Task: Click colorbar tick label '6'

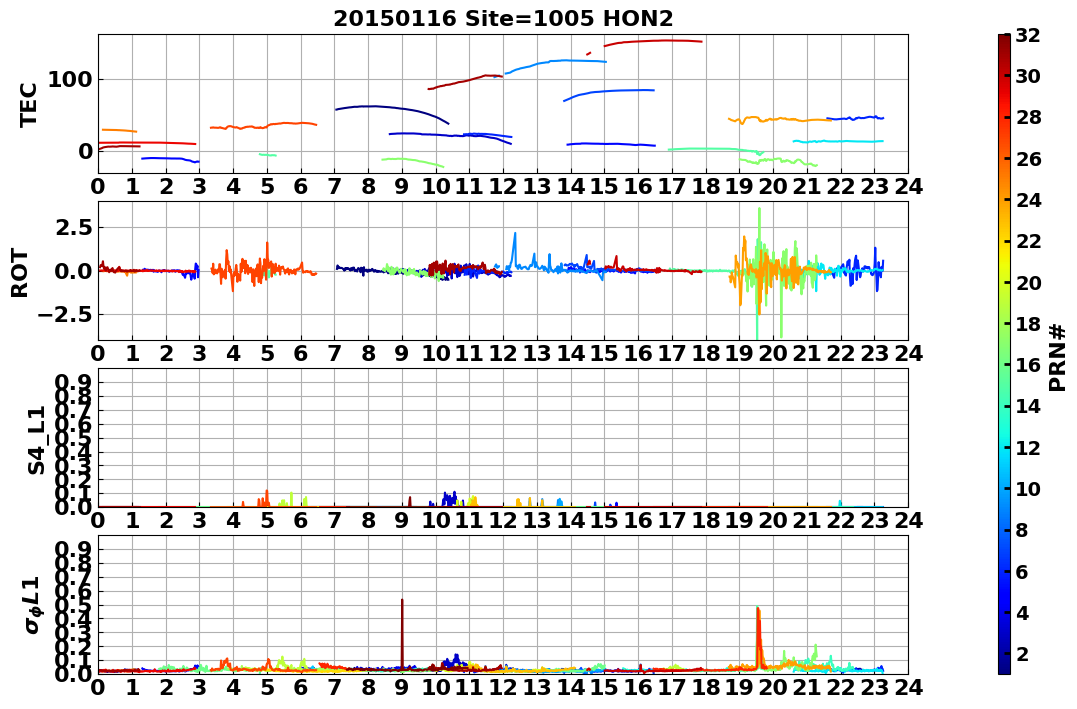Action: [1022, 571]
